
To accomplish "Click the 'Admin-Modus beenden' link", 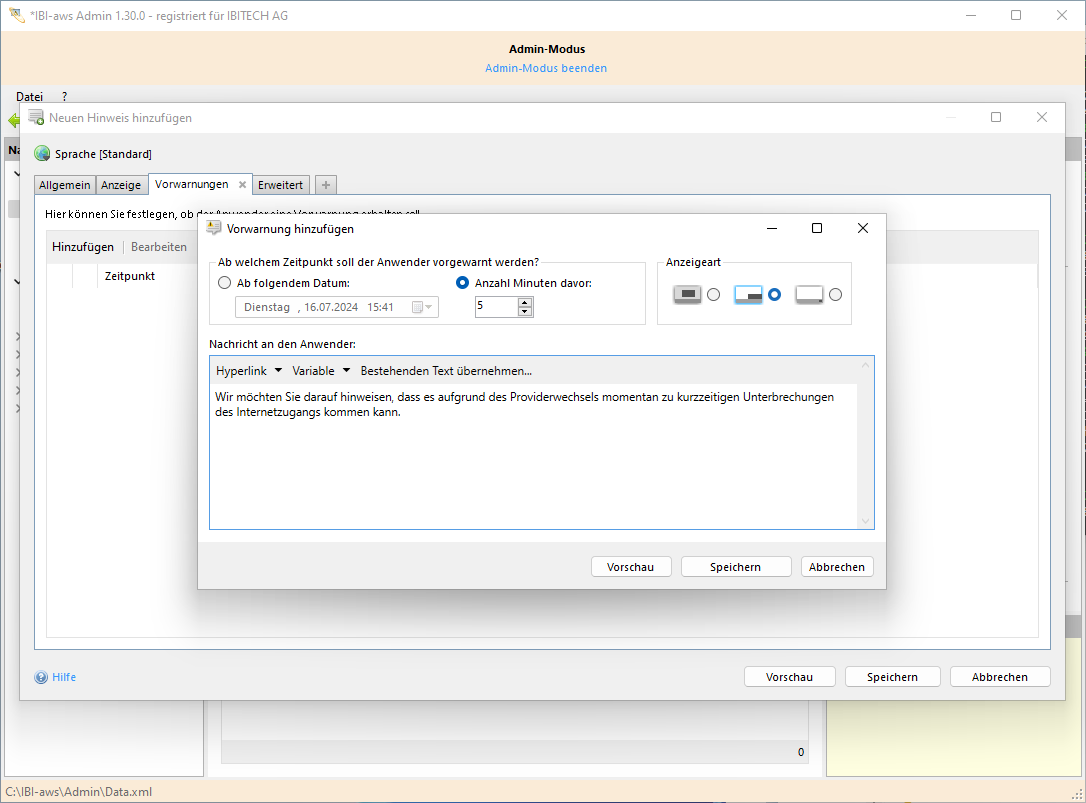I will pos(546,68).
